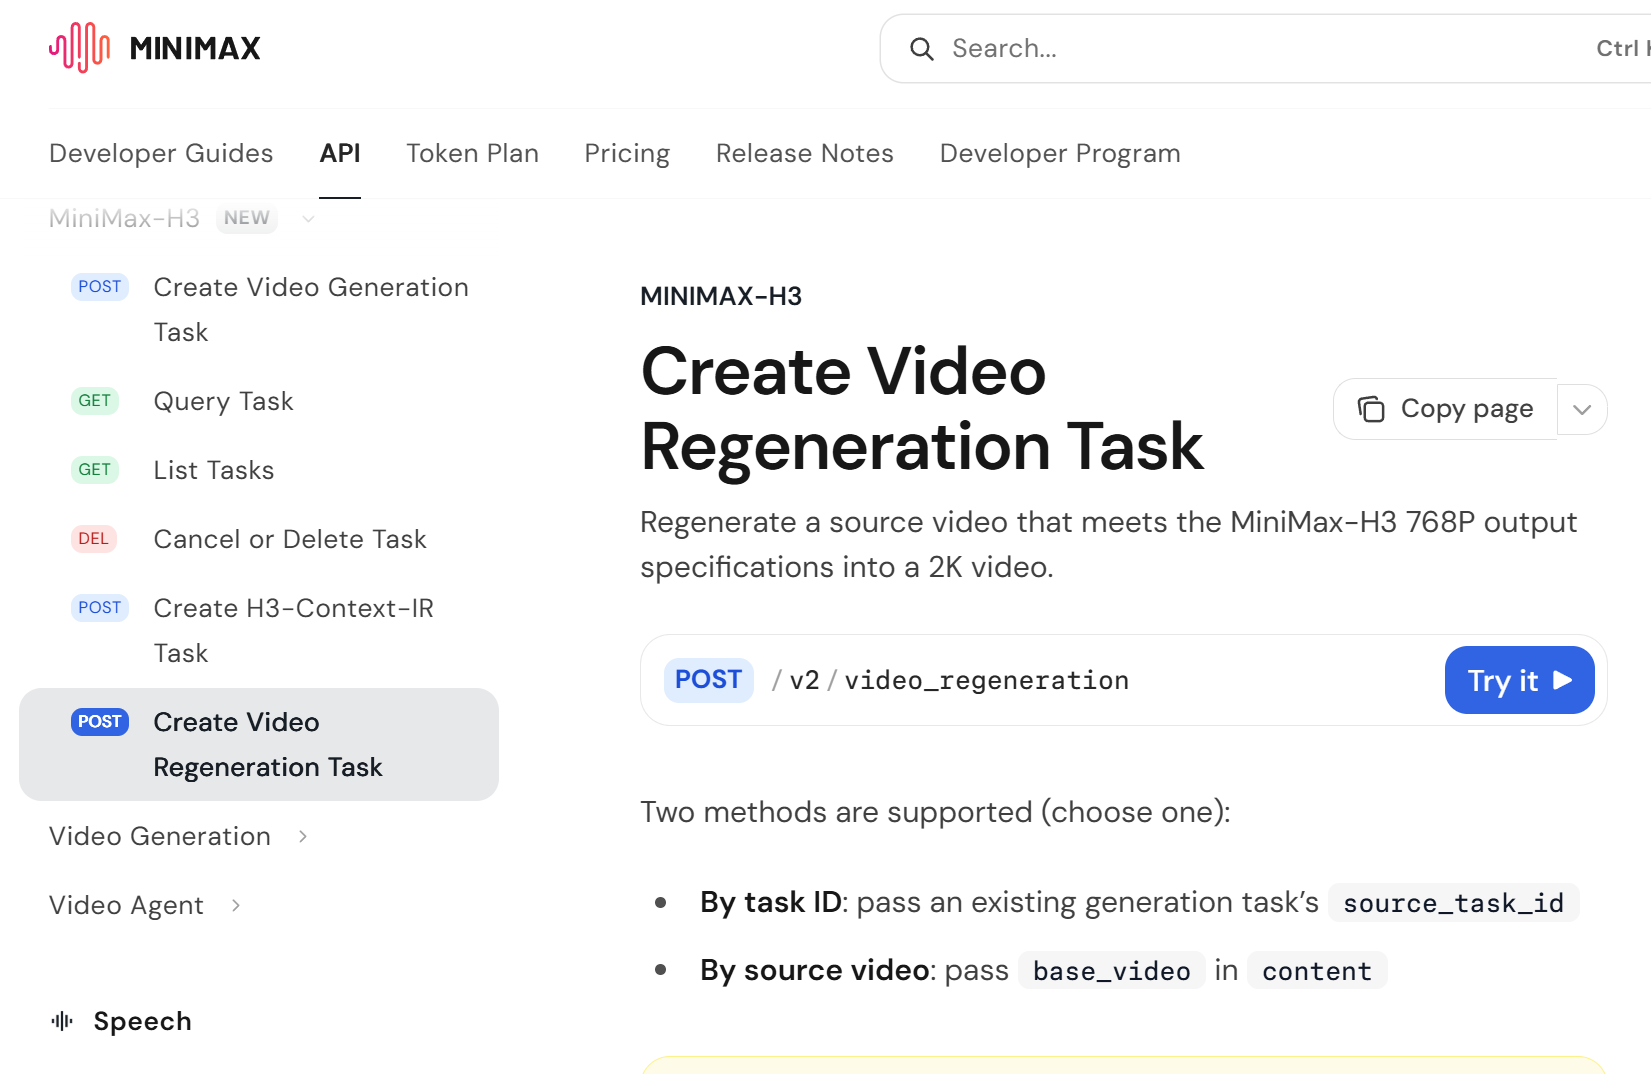Click the content code text
The height and width of the screenshot is (1074, 1651).
(x=1317, y=971)
